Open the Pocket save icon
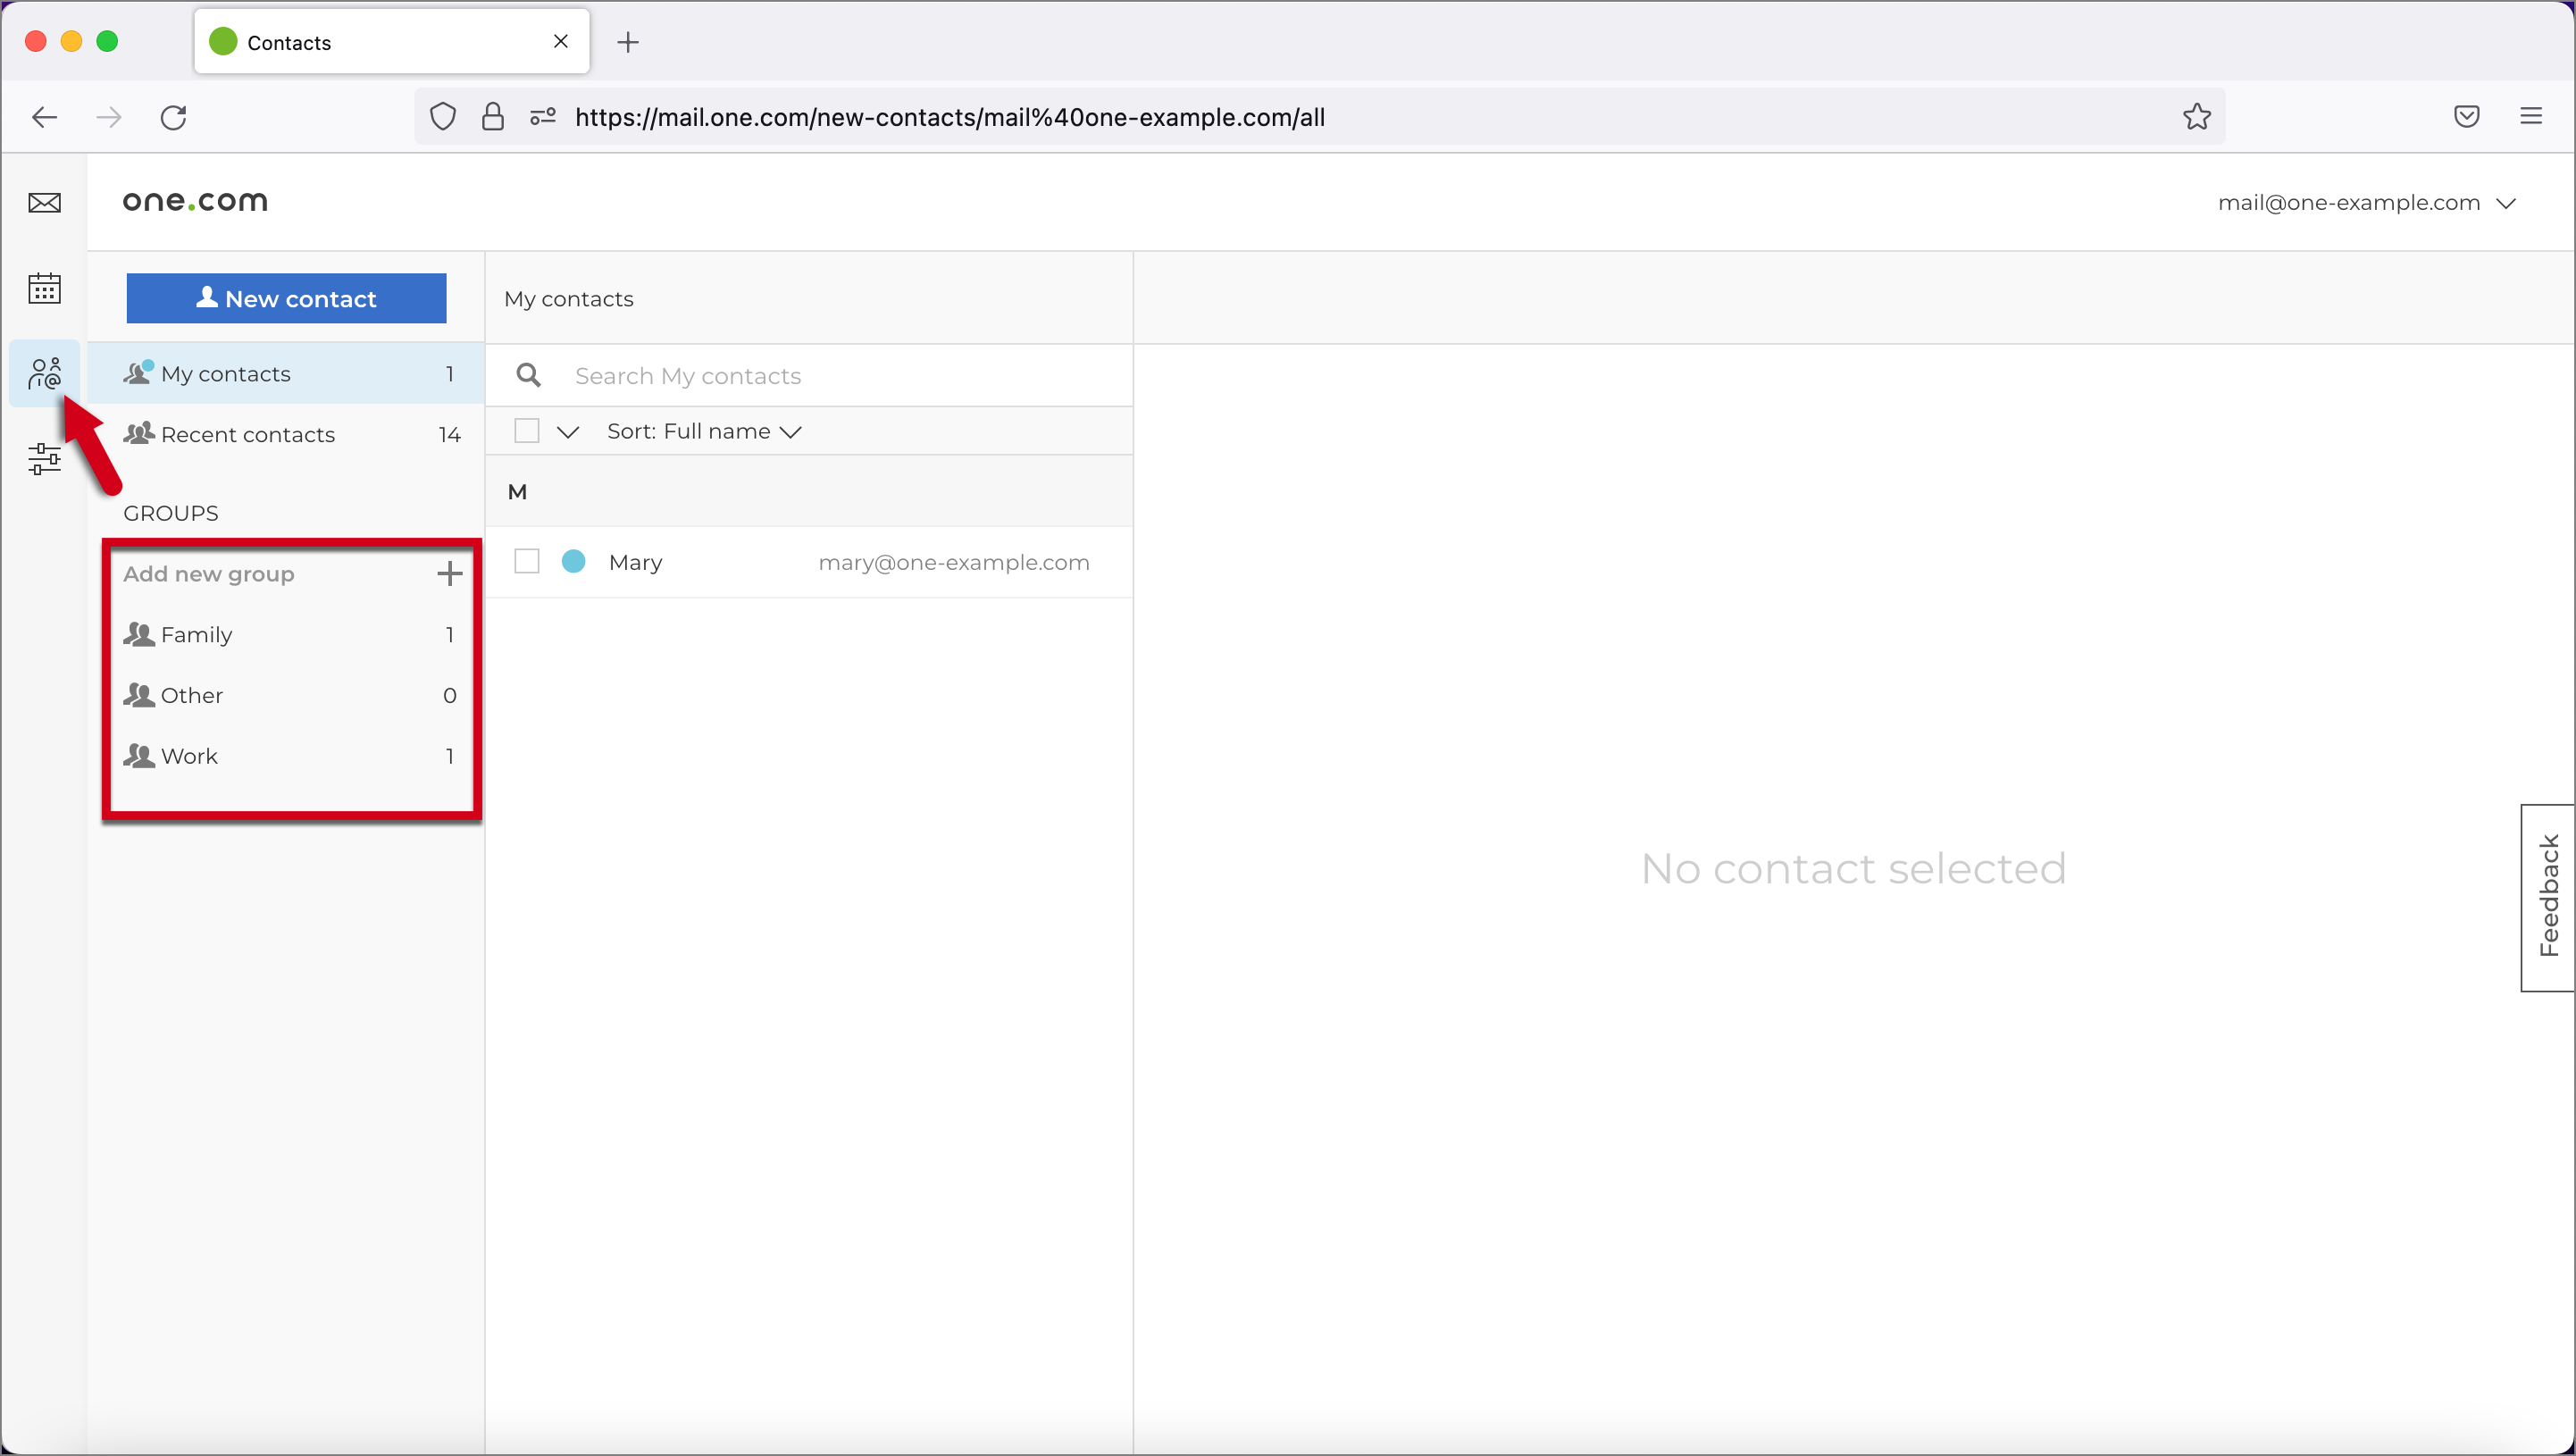This screenshot has width=2576, height=1456. click(x=2466, y=117)
